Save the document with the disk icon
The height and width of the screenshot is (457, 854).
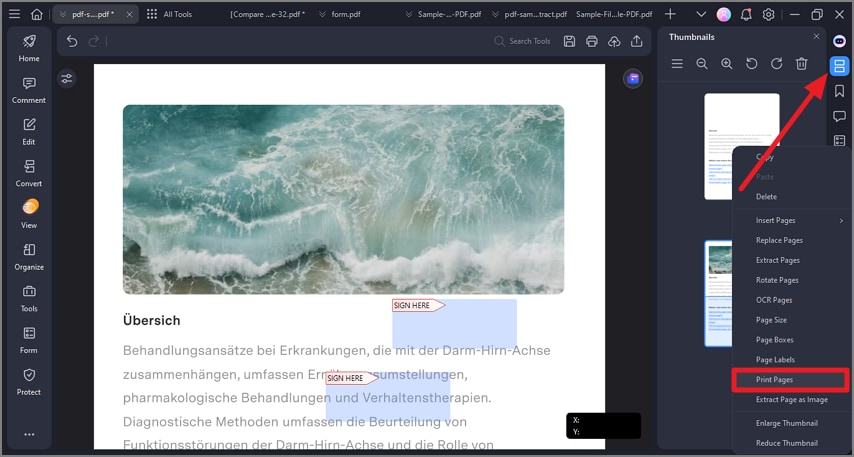click(x=569, y=41)
